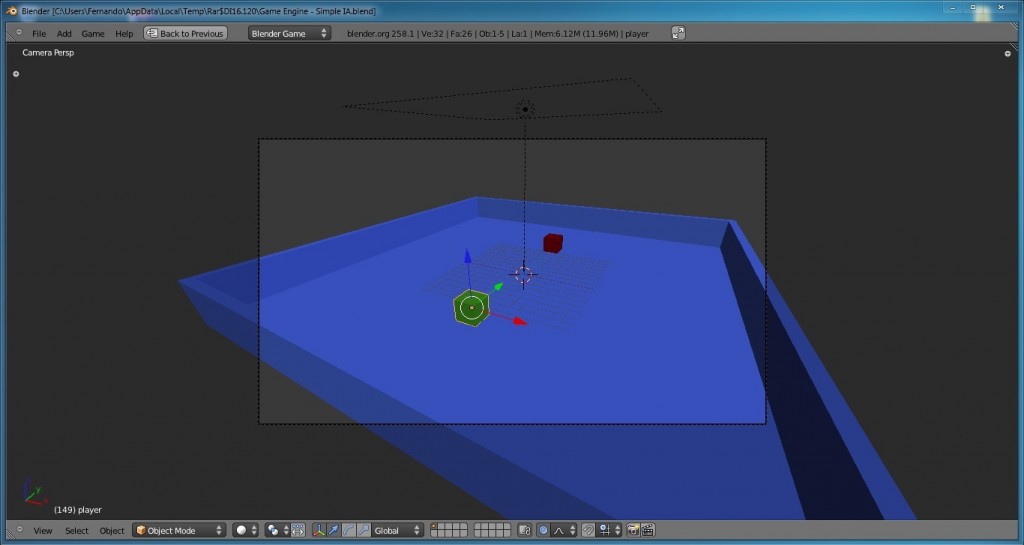Open the viewport shading dropdown
Image resolution: width=1024 pixels, height=545 pixels.
point(246,531)
